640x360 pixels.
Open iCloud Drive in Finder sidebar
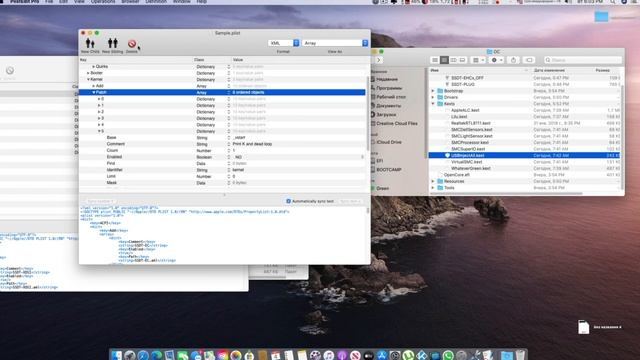tap(389, 142)
